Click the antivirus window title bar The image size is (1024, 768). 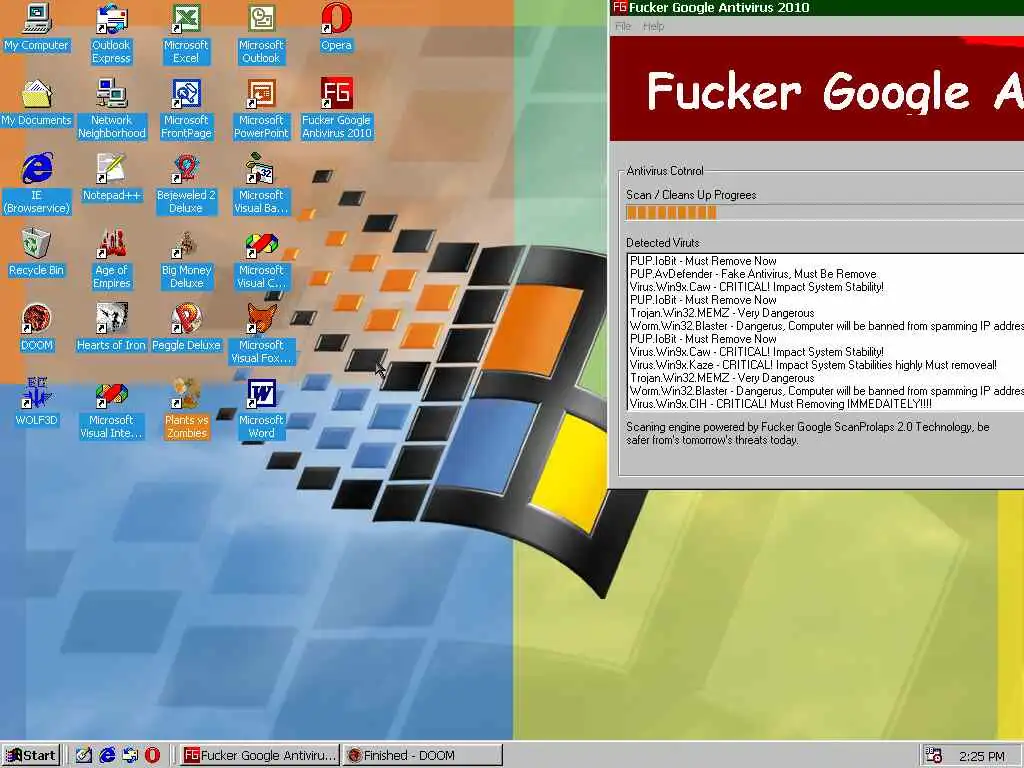pyautogui.click(x=817, y=8)
